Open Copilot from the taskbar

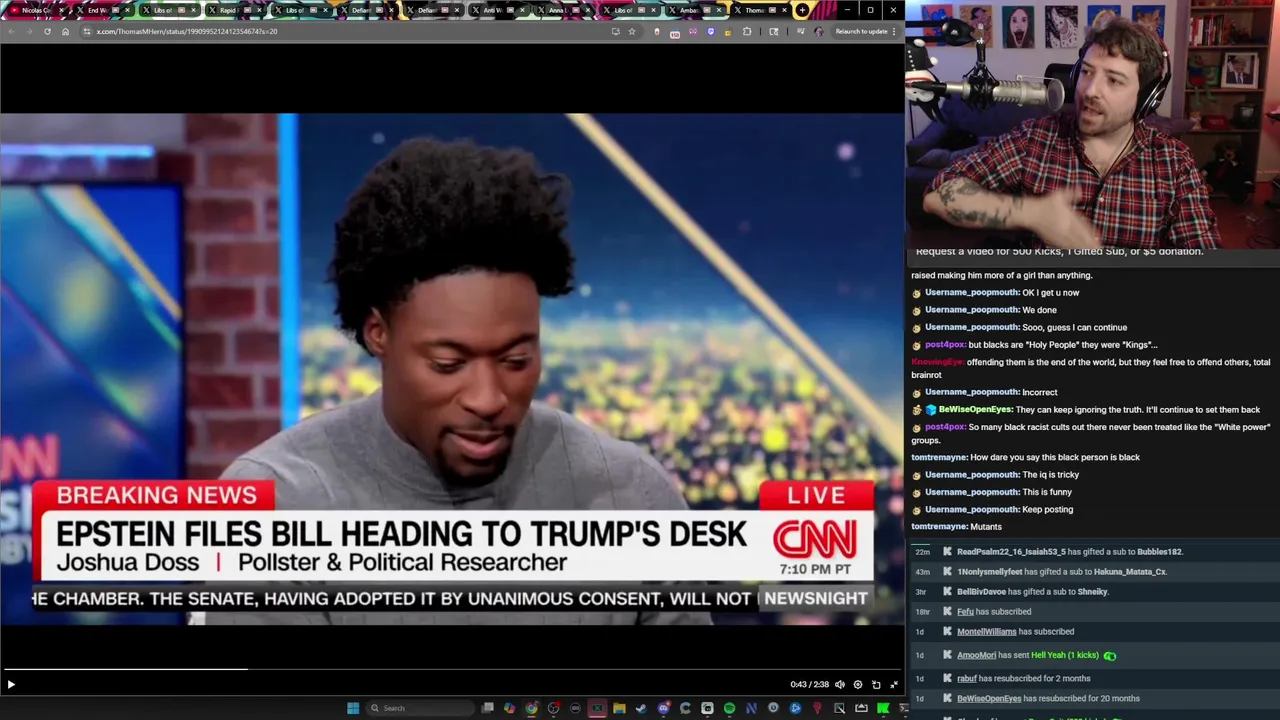pyautogui.click(x=509, y=708)
